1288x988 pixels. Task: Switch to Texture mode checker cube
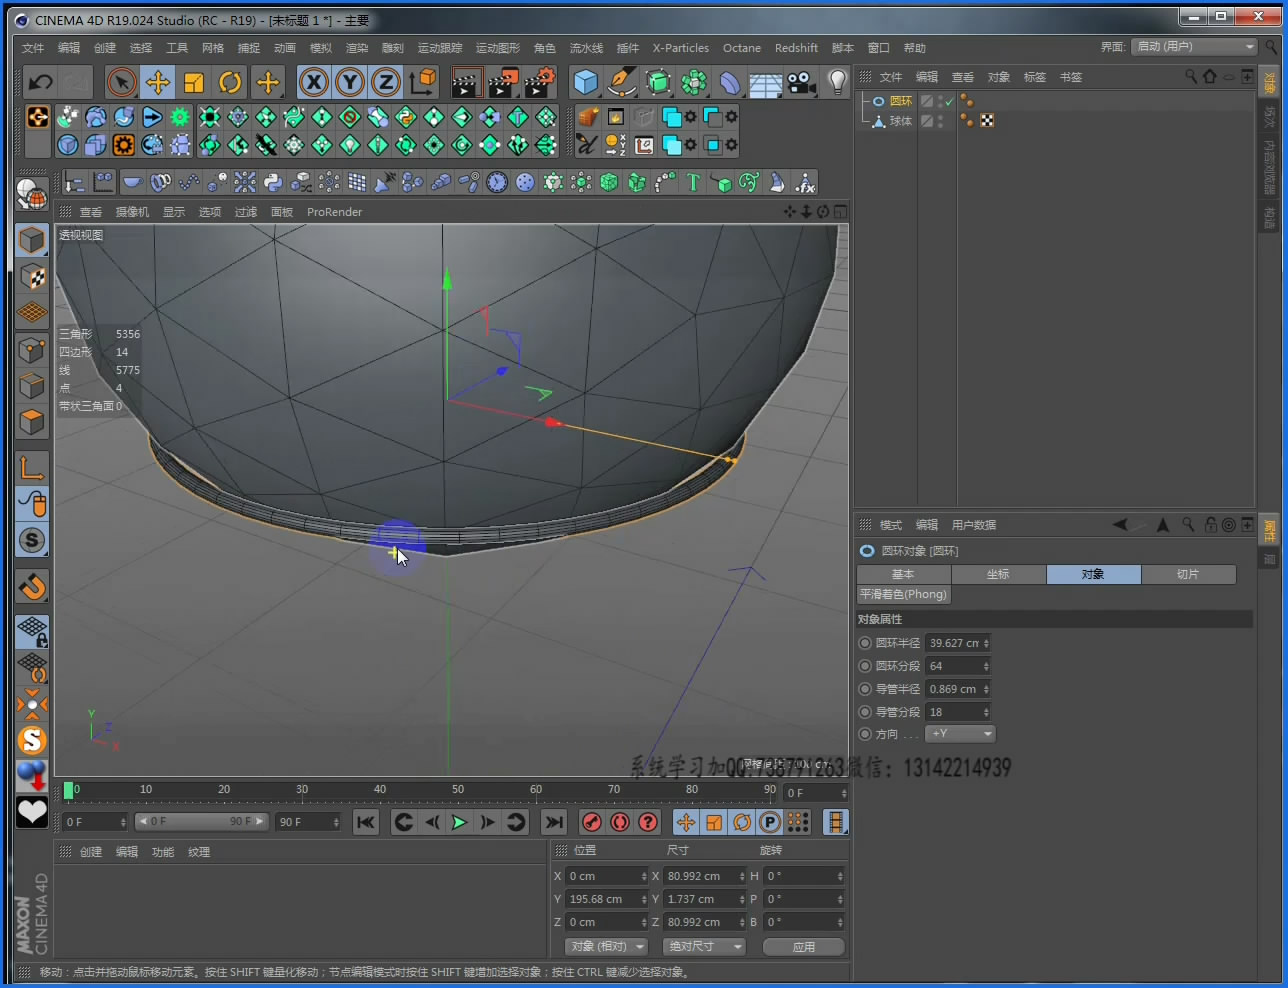(32, 277)
